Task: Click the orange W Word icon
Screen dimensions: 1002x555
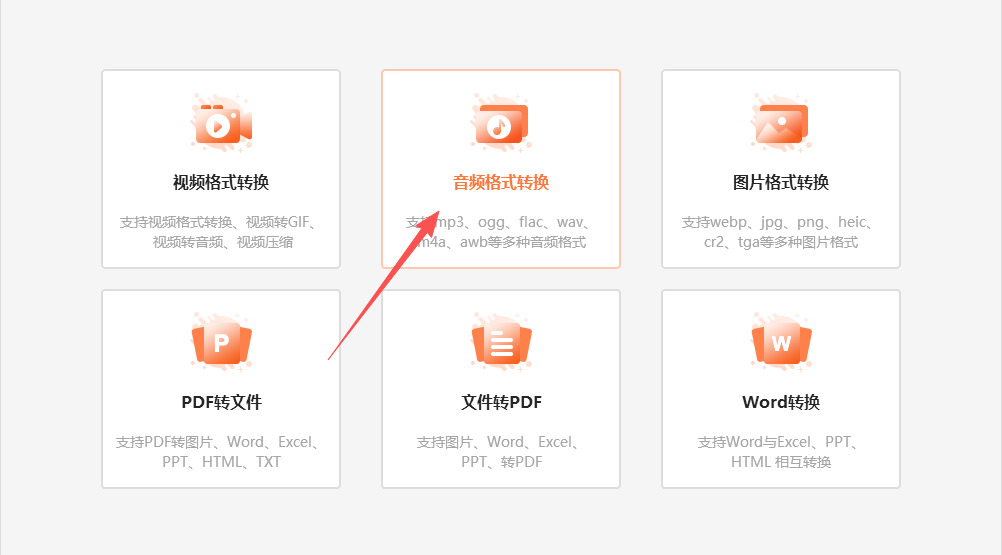Action: point(781,343)
